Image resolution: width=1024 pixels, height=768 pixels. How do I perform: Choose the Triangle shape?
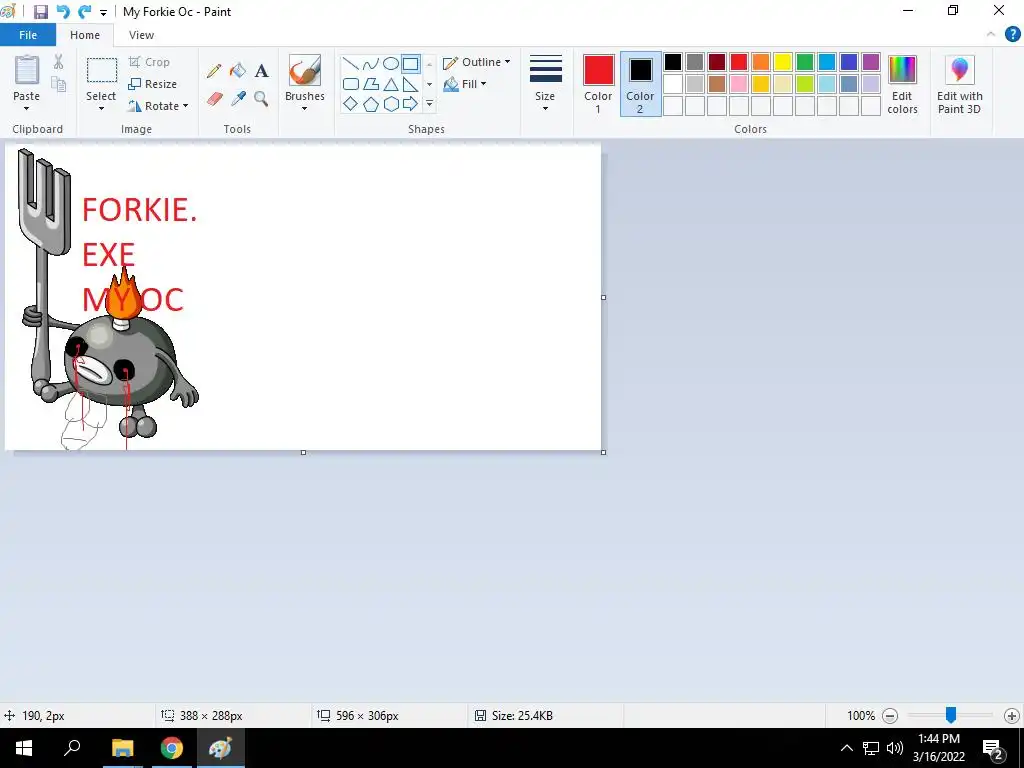pyautogui.click(x=391, y=84)
